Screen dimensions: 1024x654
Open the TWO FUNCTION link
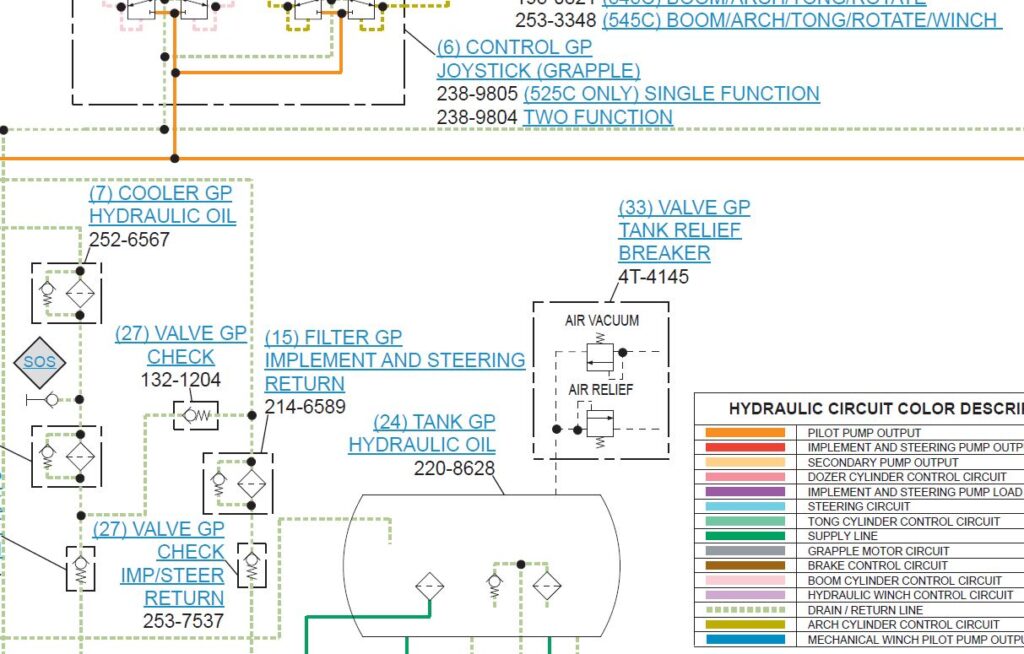(598, 117)
